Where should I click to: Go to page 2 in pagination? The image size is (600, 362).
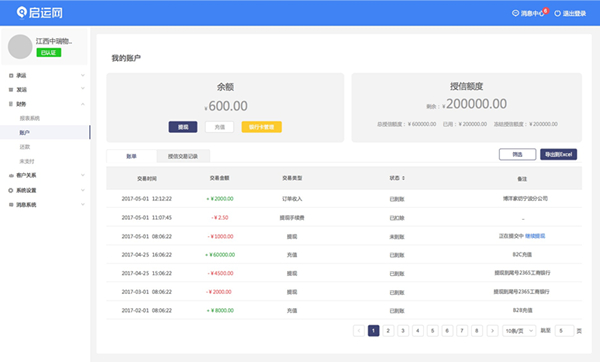click(388, 331)
